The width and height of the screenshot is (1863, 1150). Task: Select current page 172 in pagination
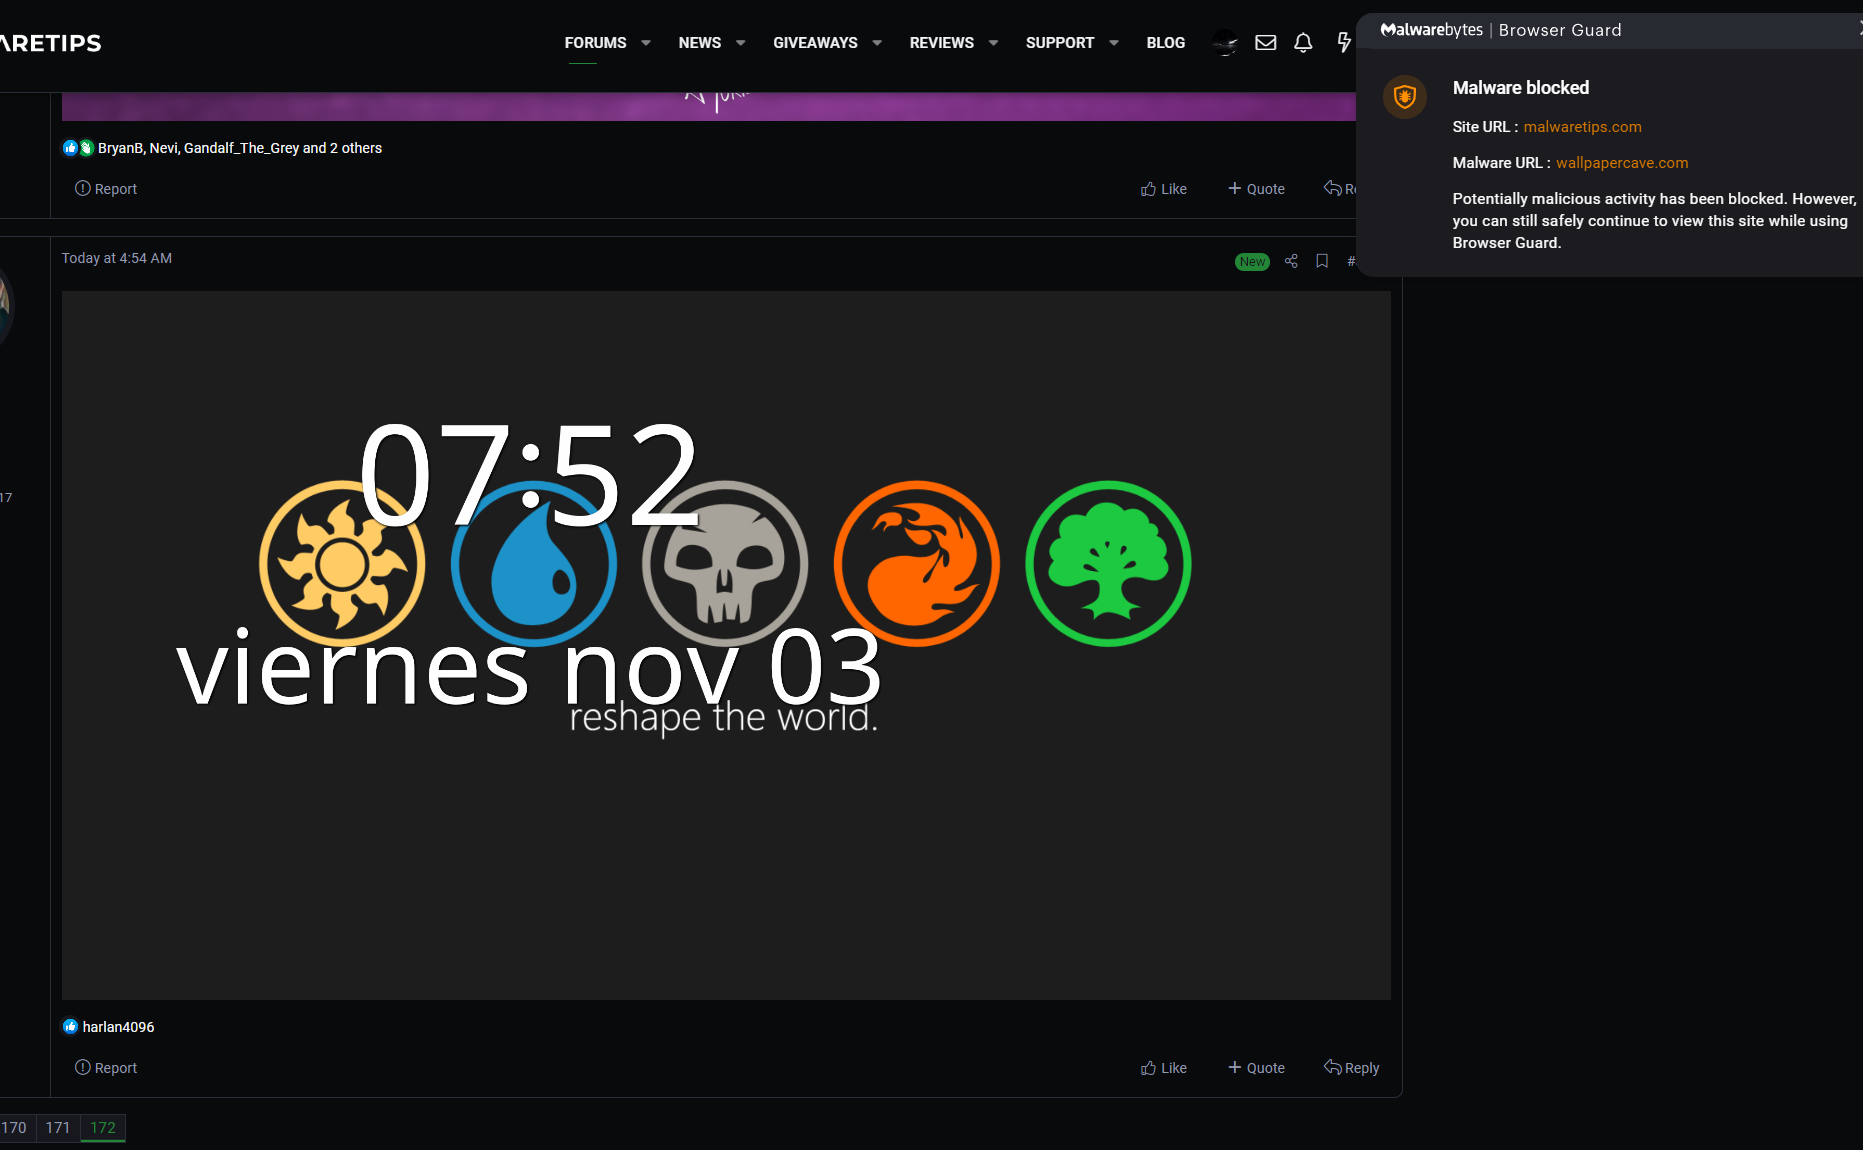[103, 1128]
